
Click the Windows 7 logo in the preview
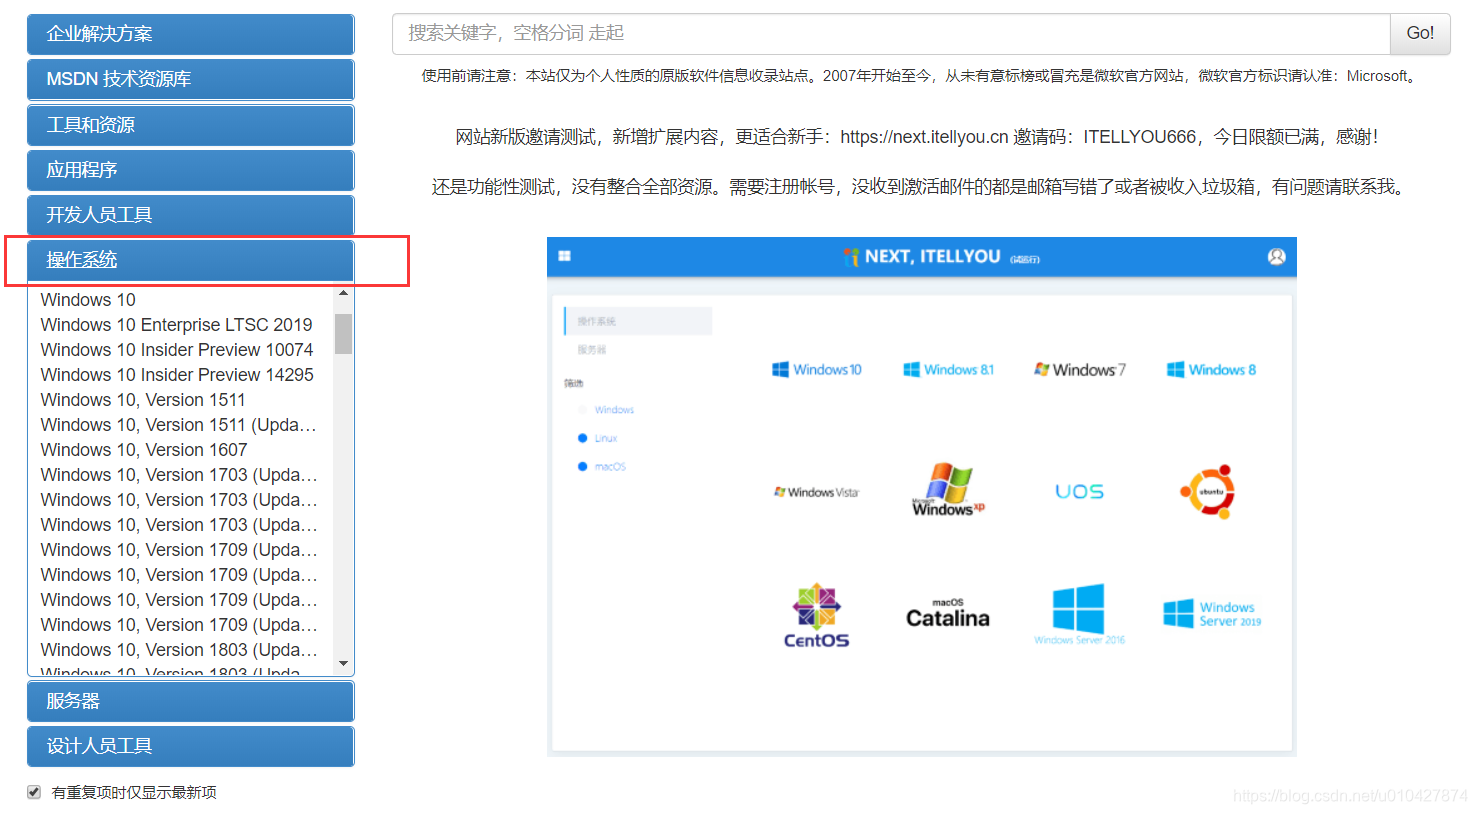(x=1080, y=370)
